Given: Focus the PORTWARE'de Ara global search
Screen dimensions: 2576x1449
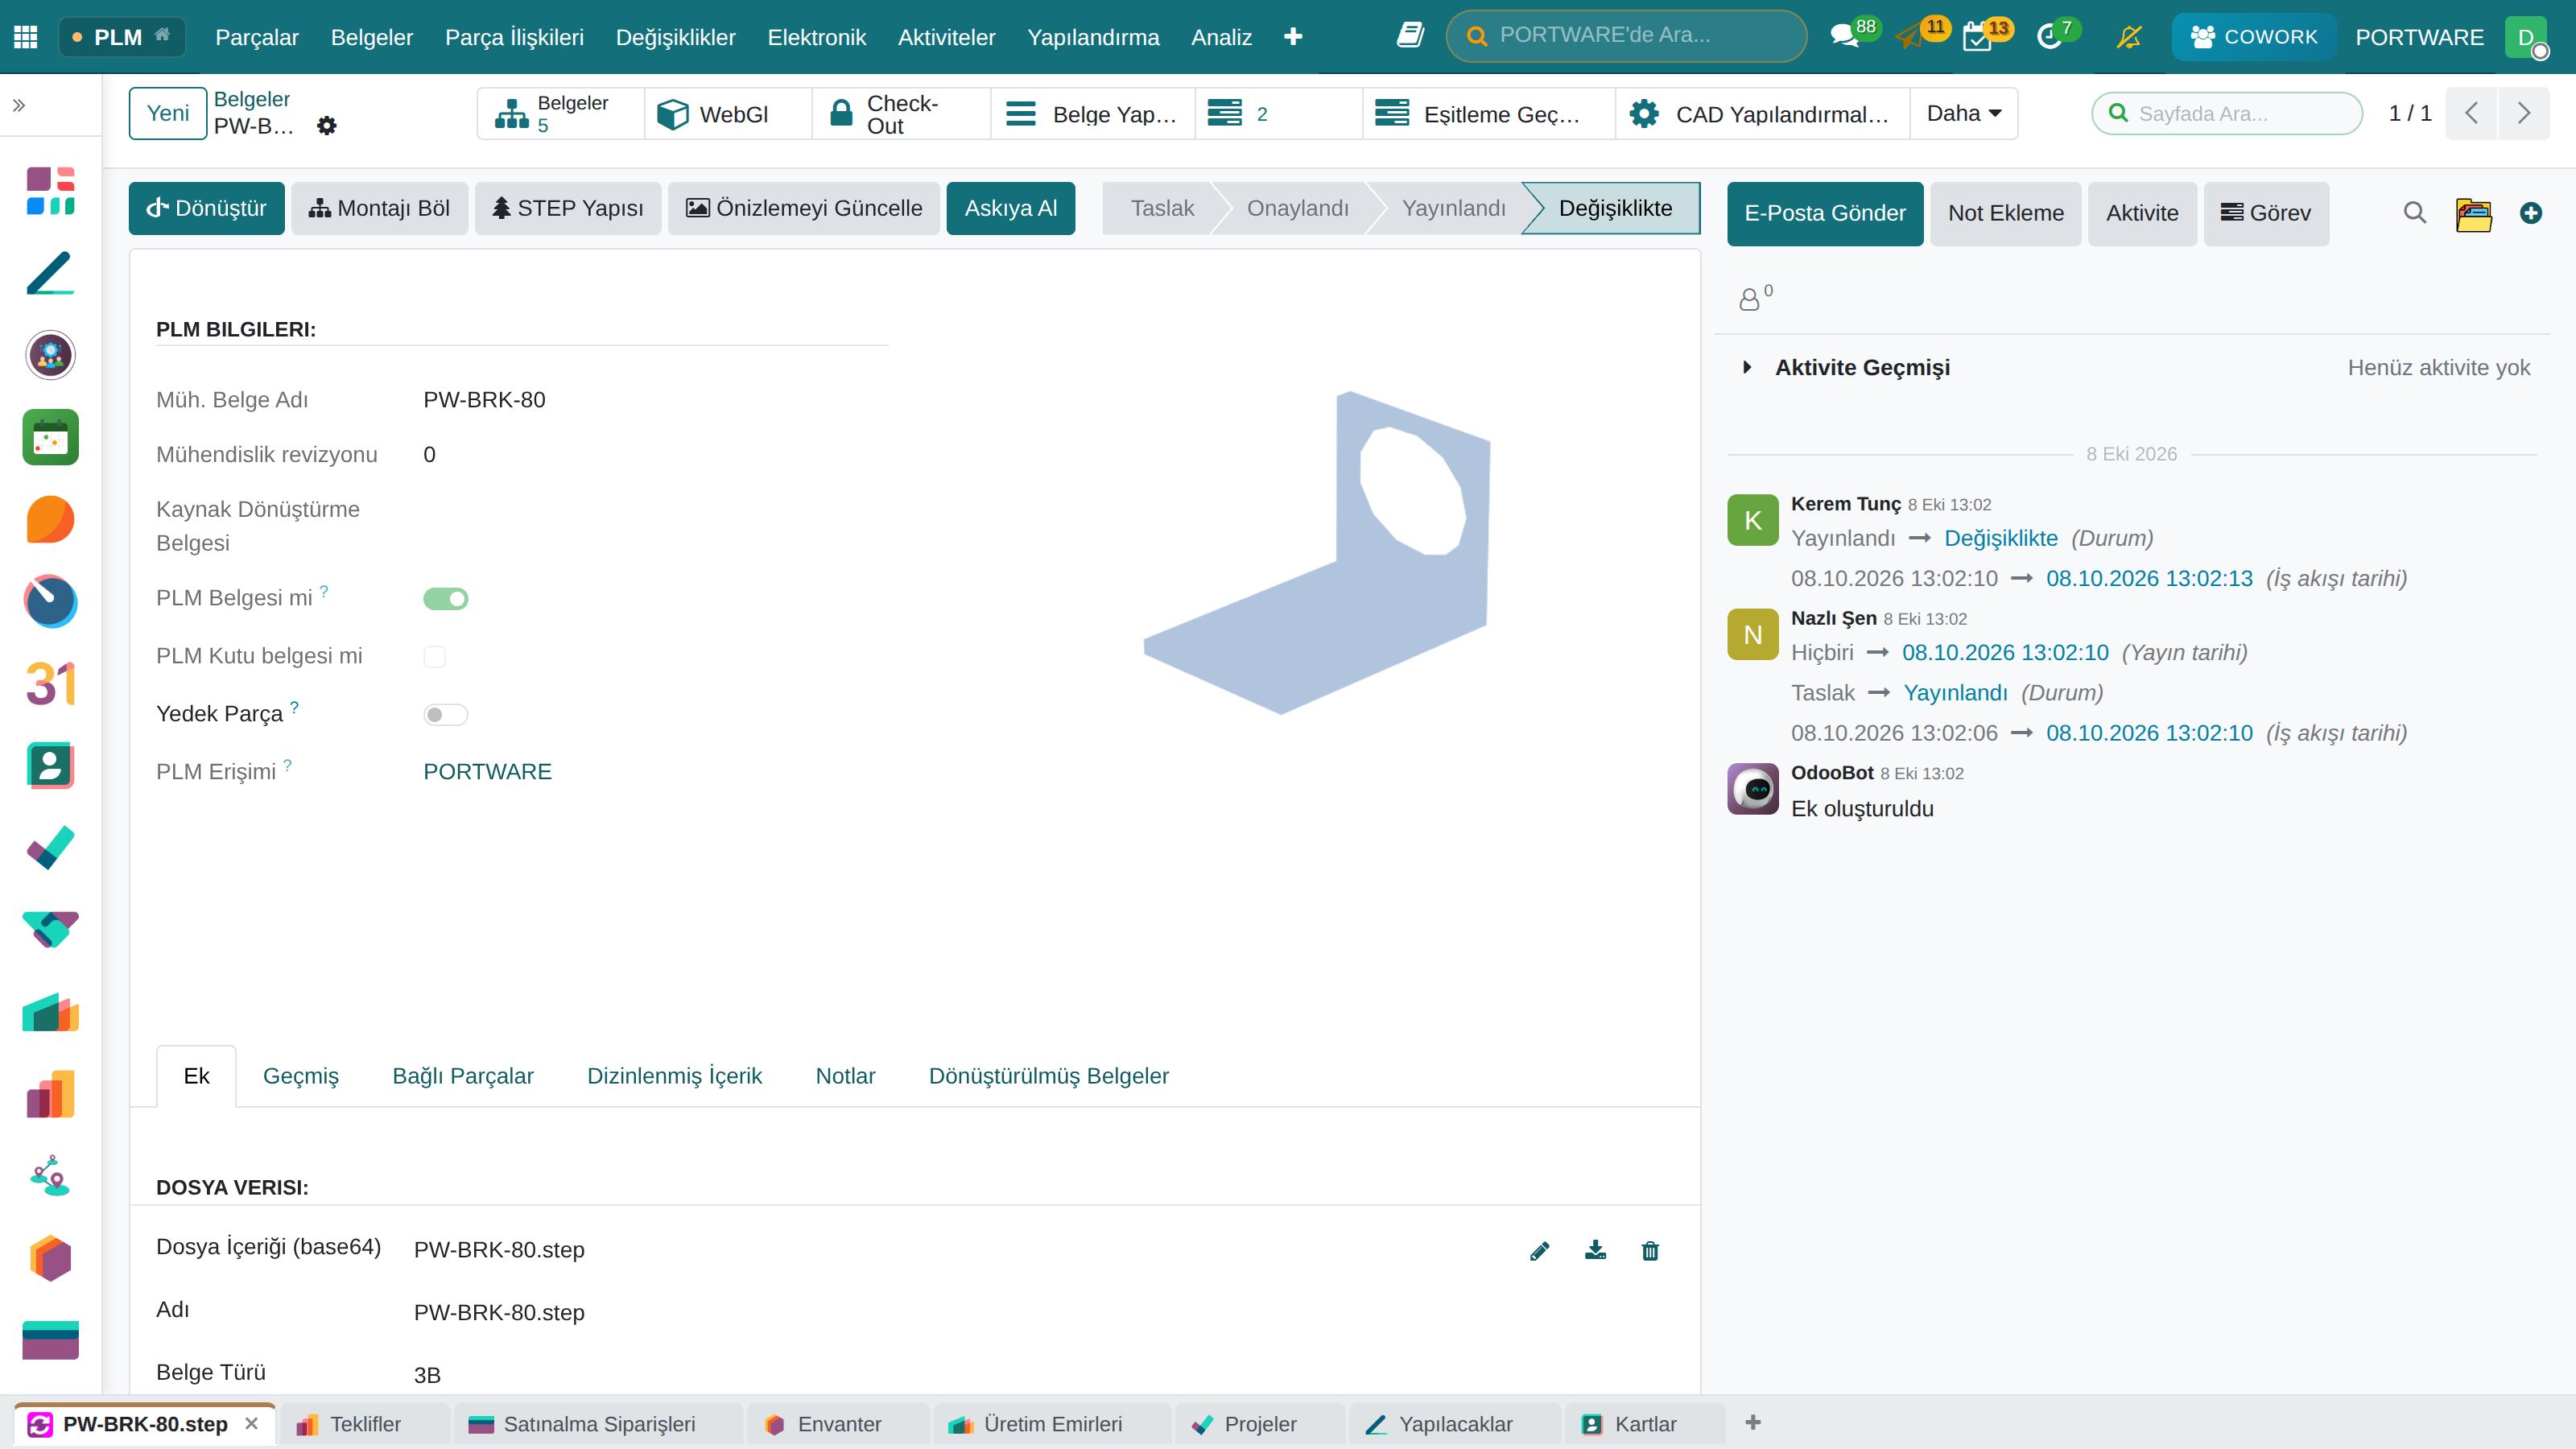Looking at the screenshot, I should (1626, 36).
